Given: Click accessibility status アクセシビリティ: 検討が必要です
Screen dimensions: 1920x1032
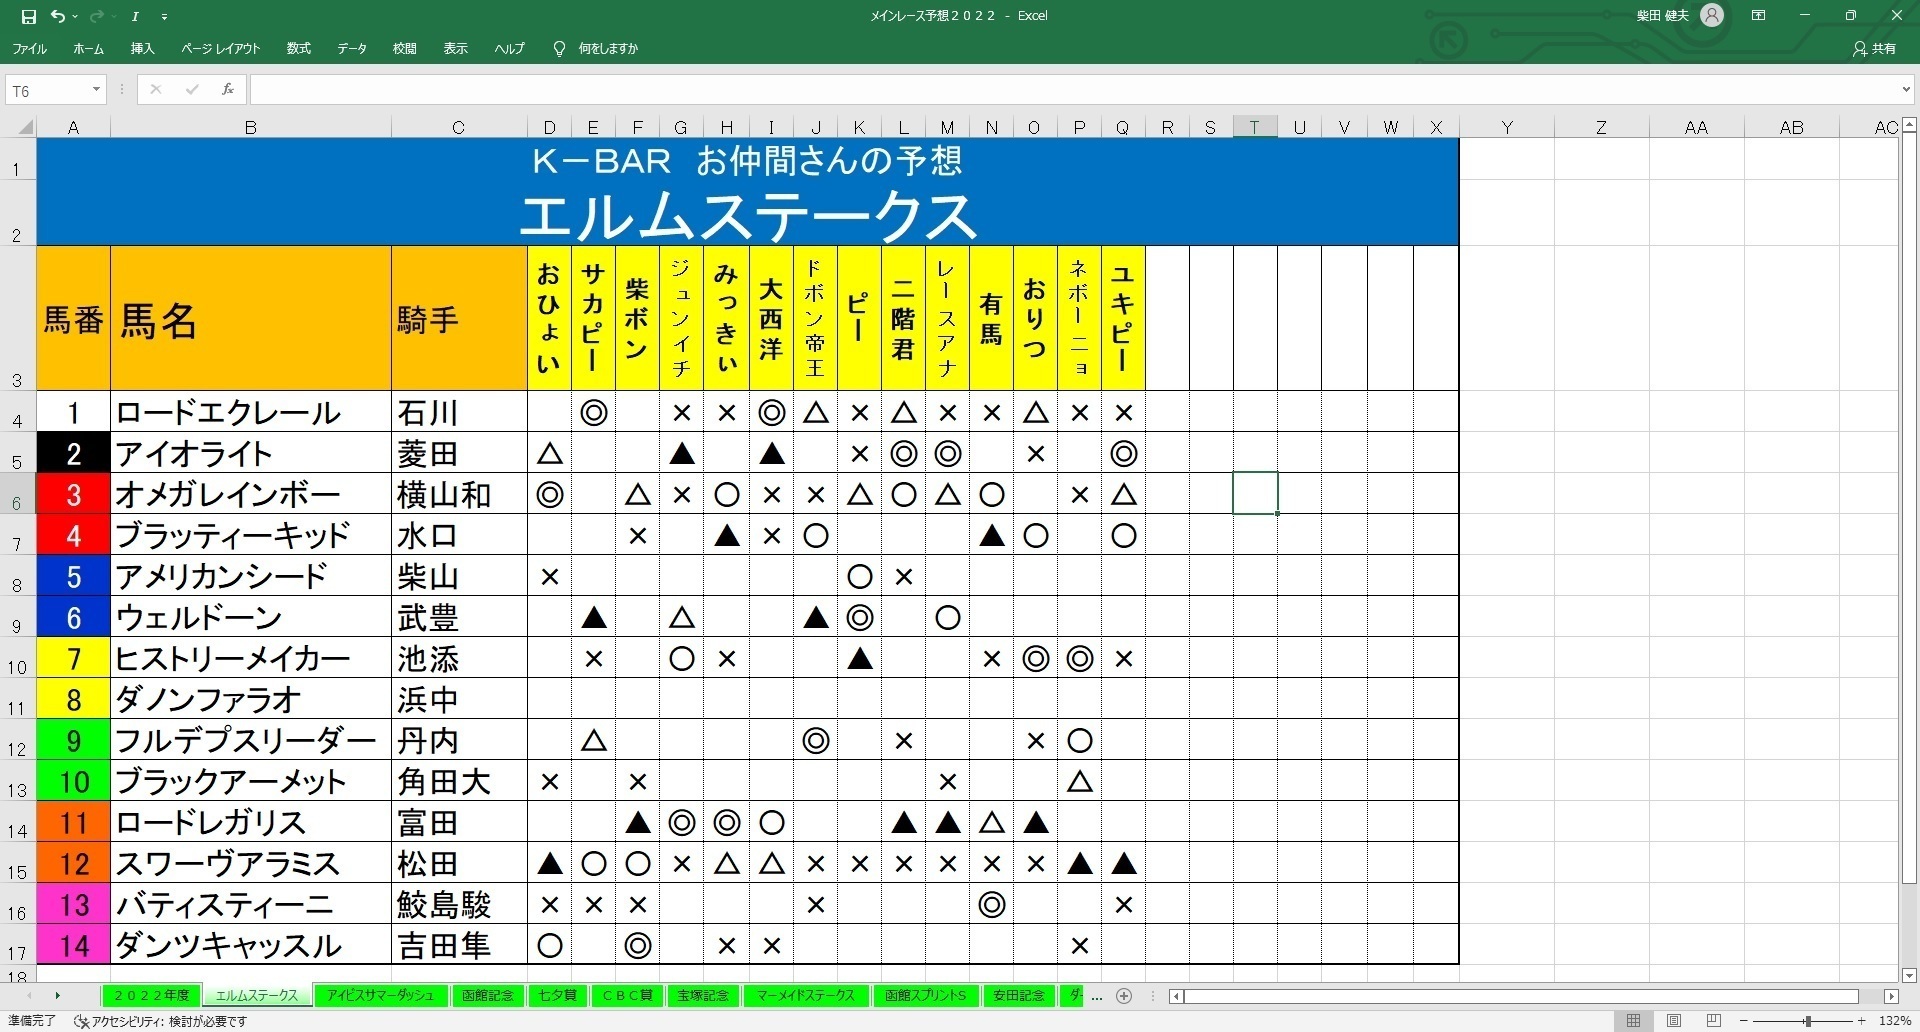Looking at the screenshot, I should [160, 1021].
